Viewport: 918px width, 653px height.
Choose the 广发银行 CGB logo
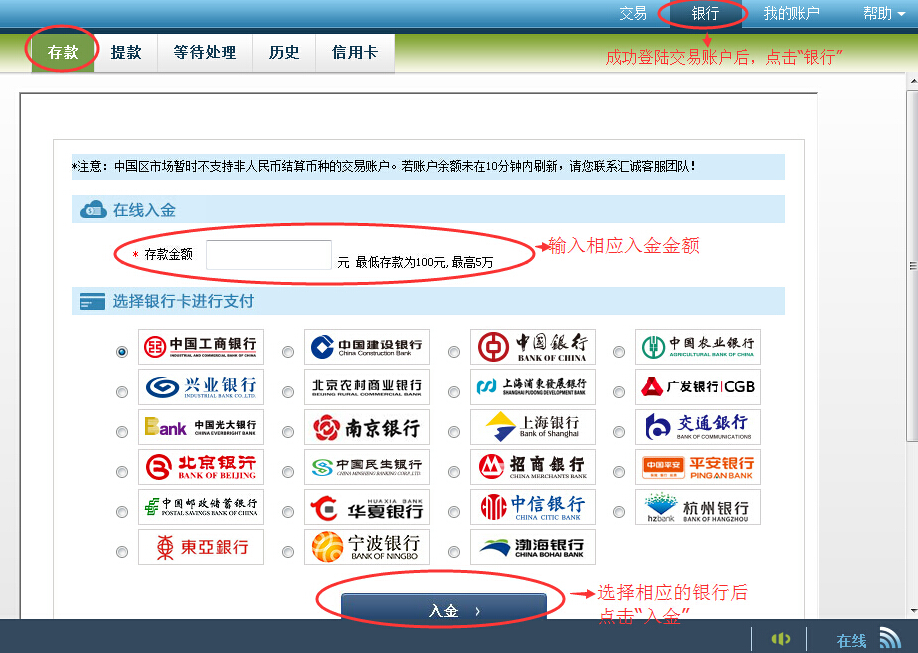698,387
